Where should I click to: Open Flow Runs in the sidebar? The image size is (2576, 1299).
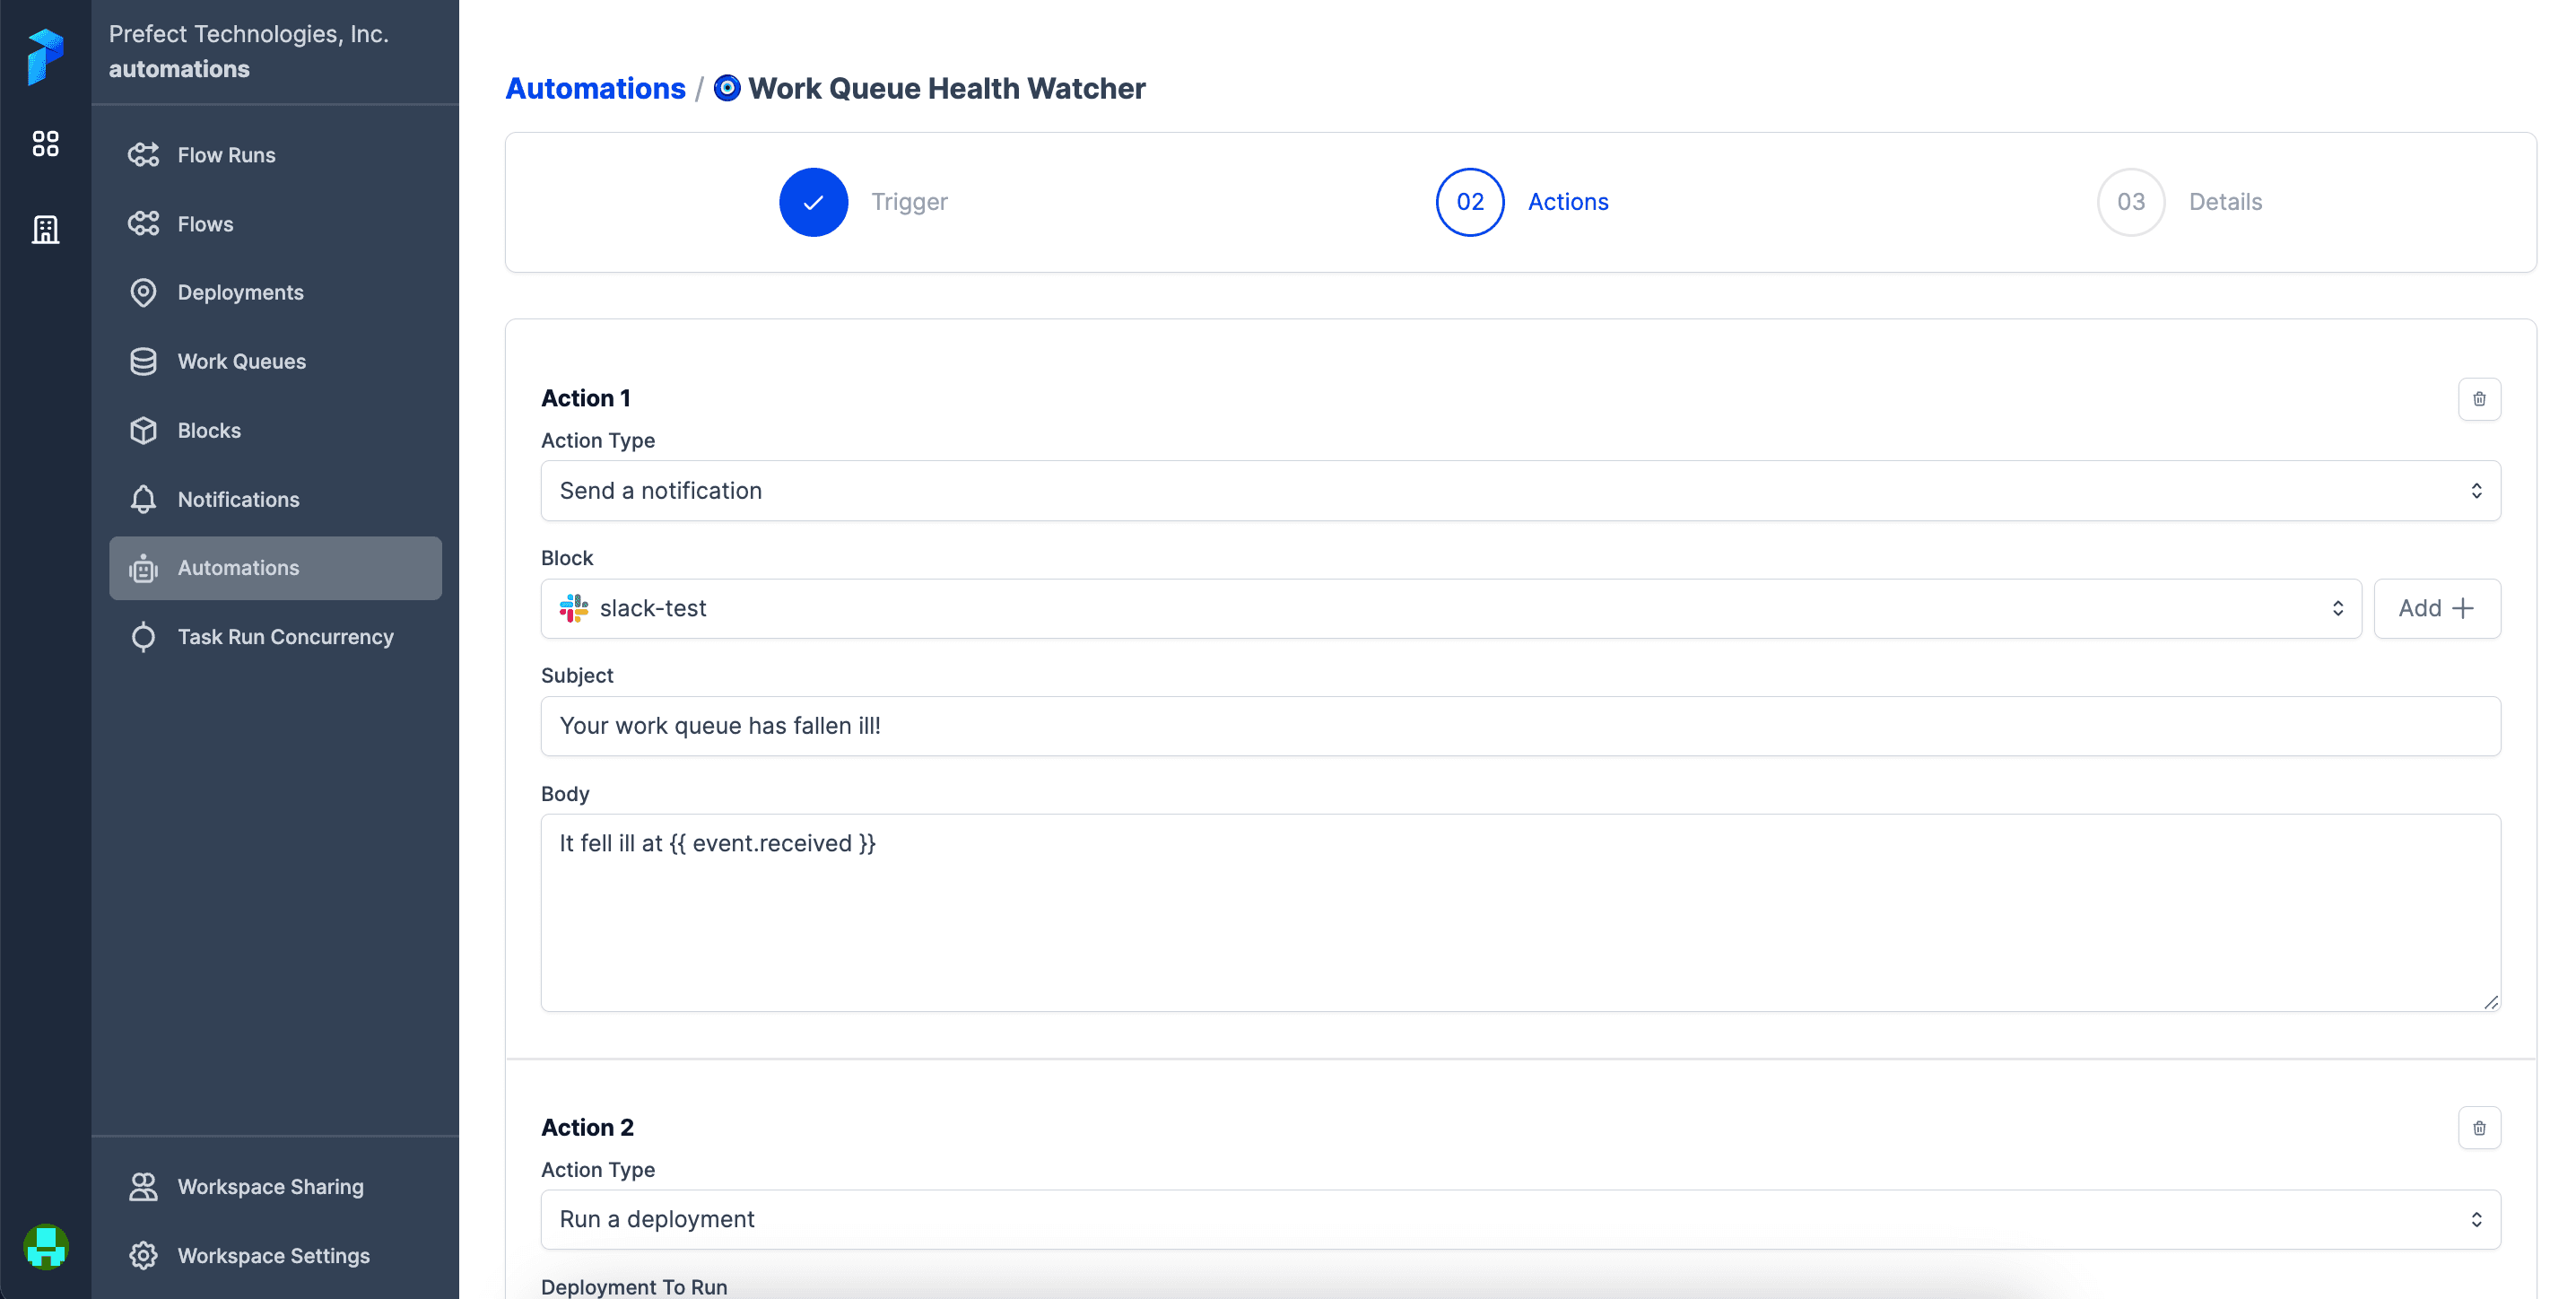[x=226, y=155]
